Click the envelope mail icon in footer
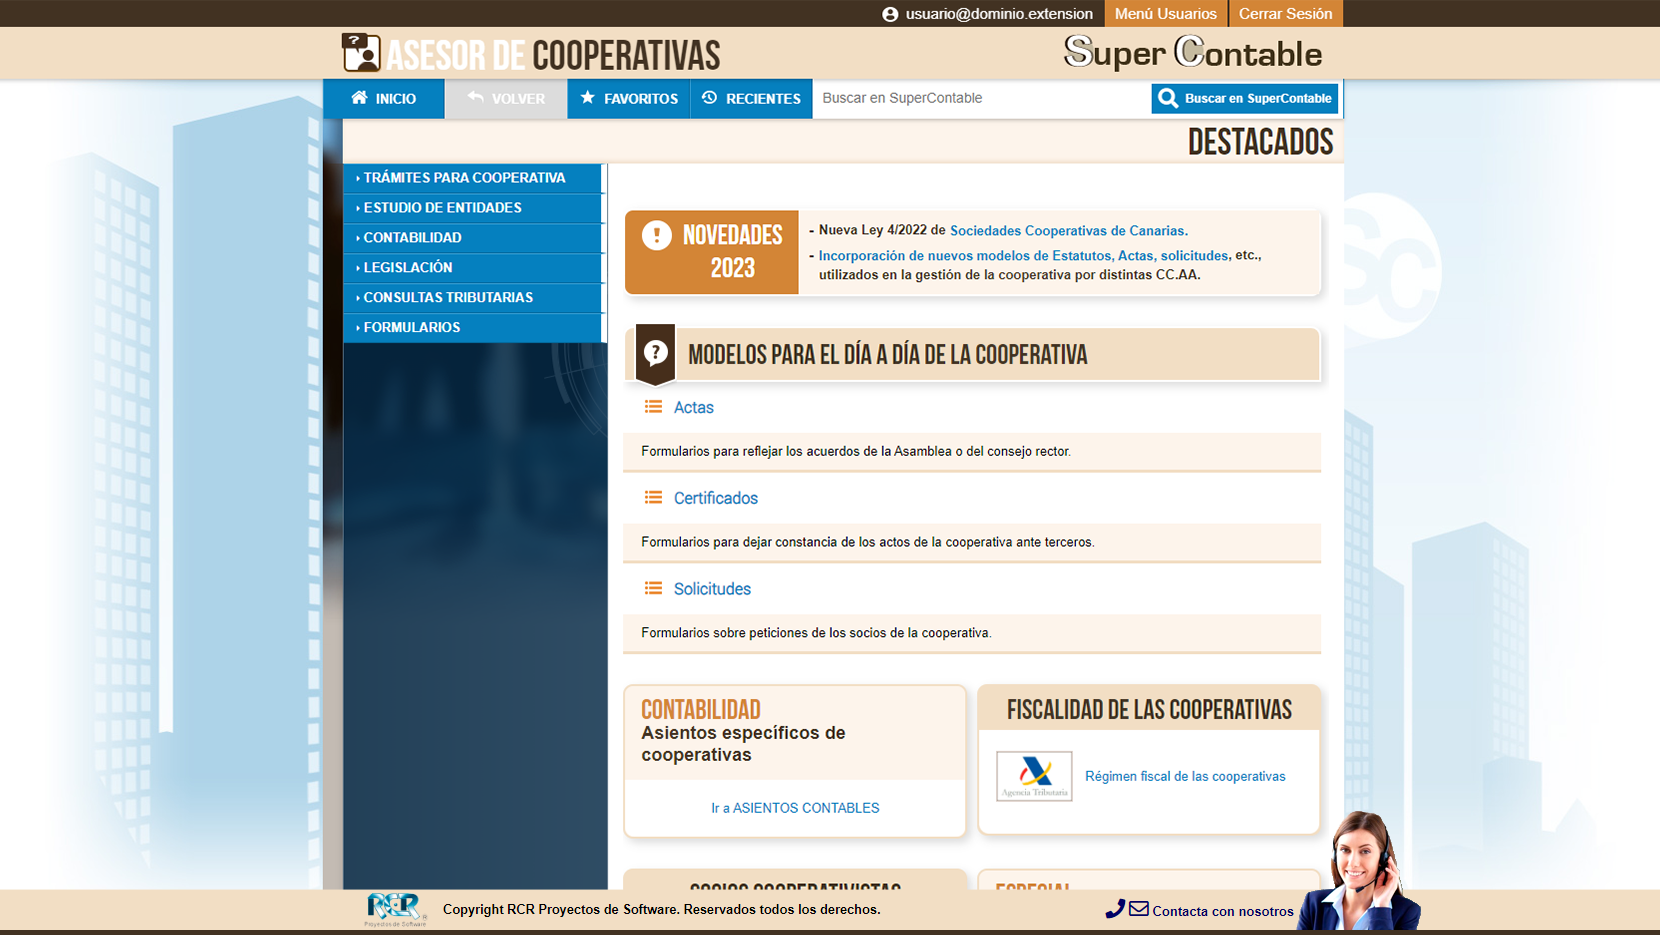1660x935 pixels. (x=1139, y=909)
